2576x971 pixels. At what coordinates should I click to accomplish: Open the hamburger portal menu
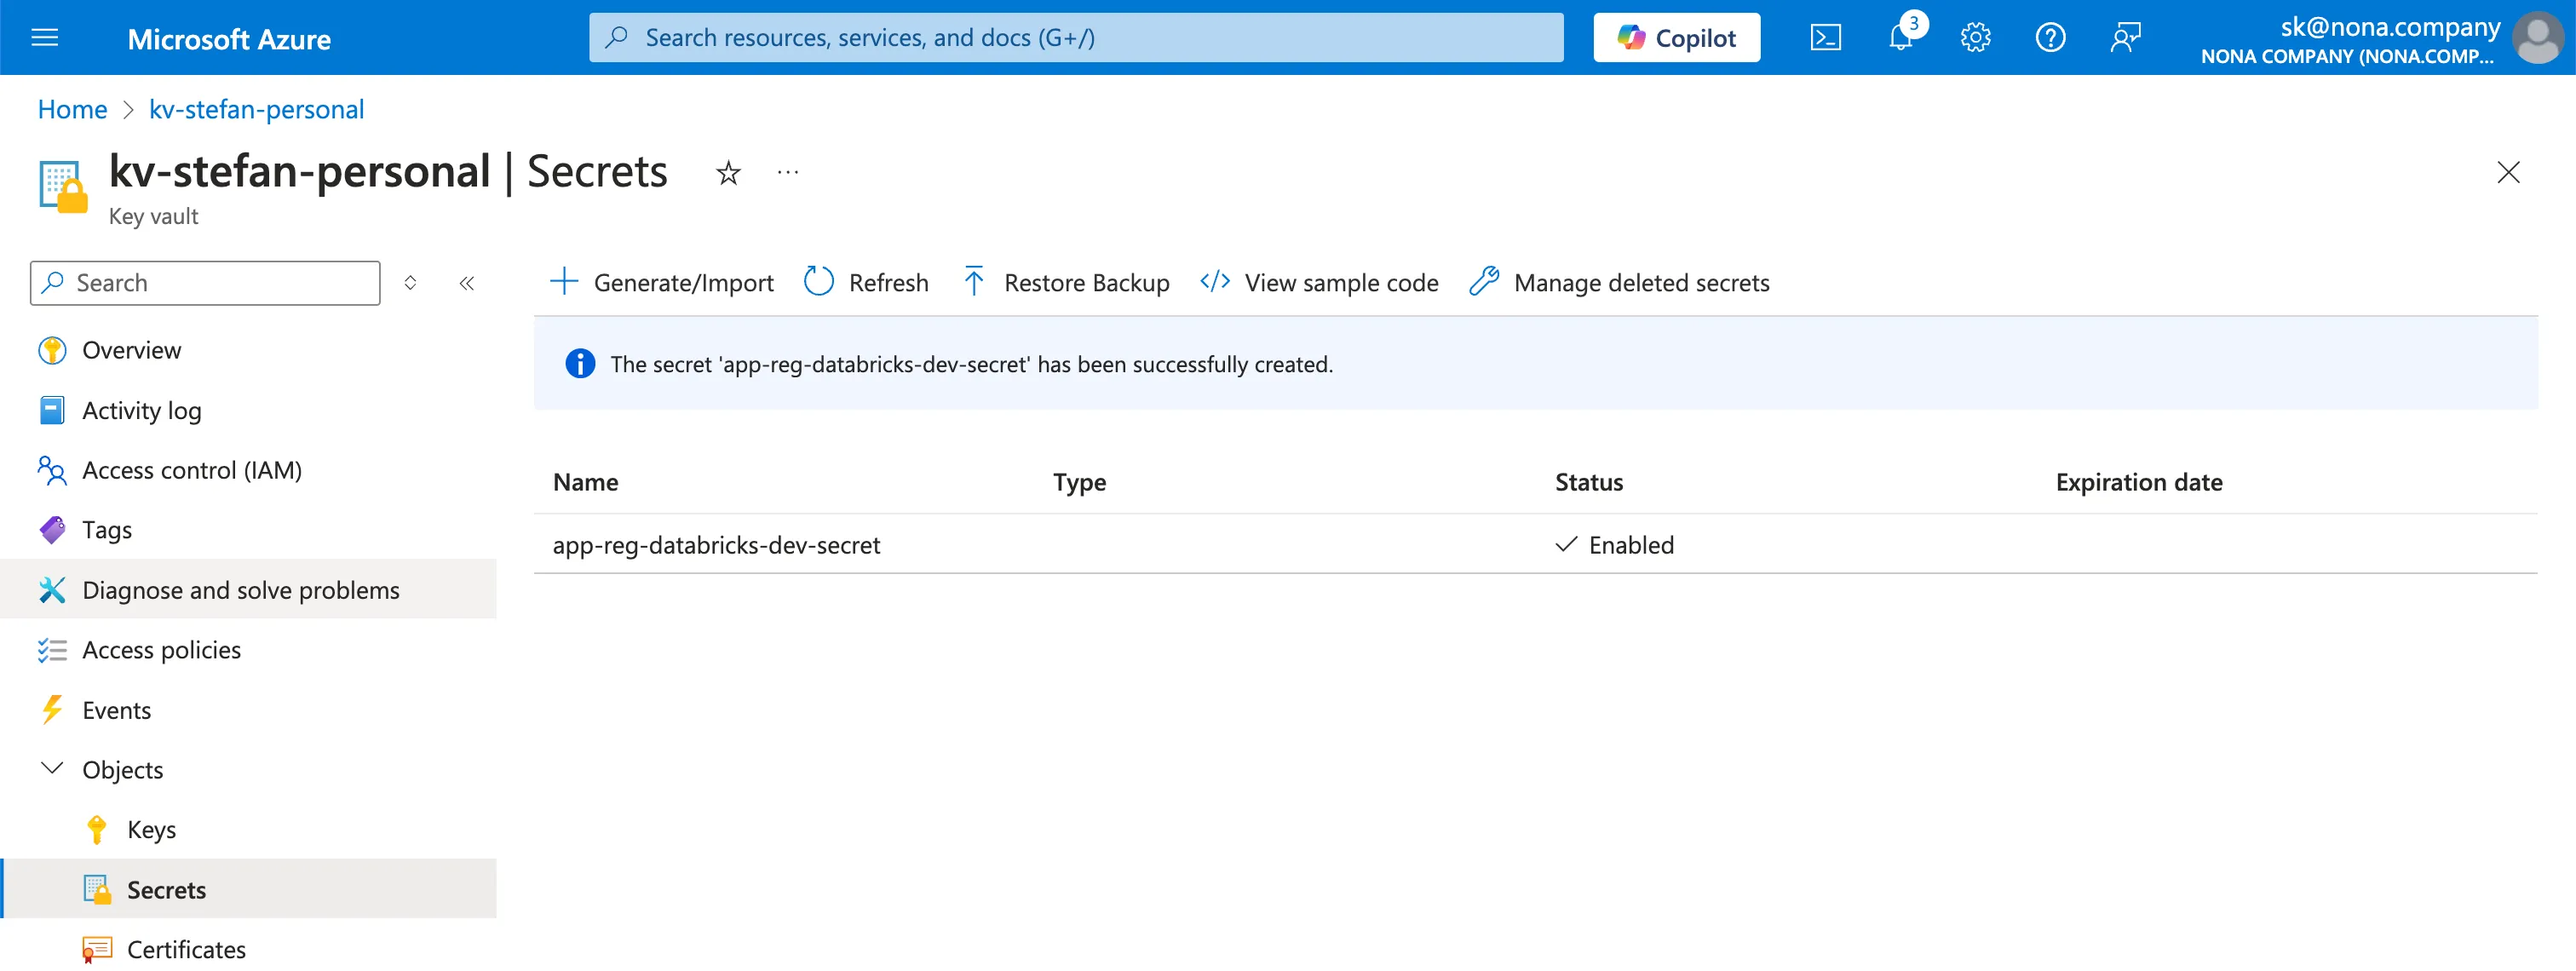pyautogui.click(x=45, y=38)
